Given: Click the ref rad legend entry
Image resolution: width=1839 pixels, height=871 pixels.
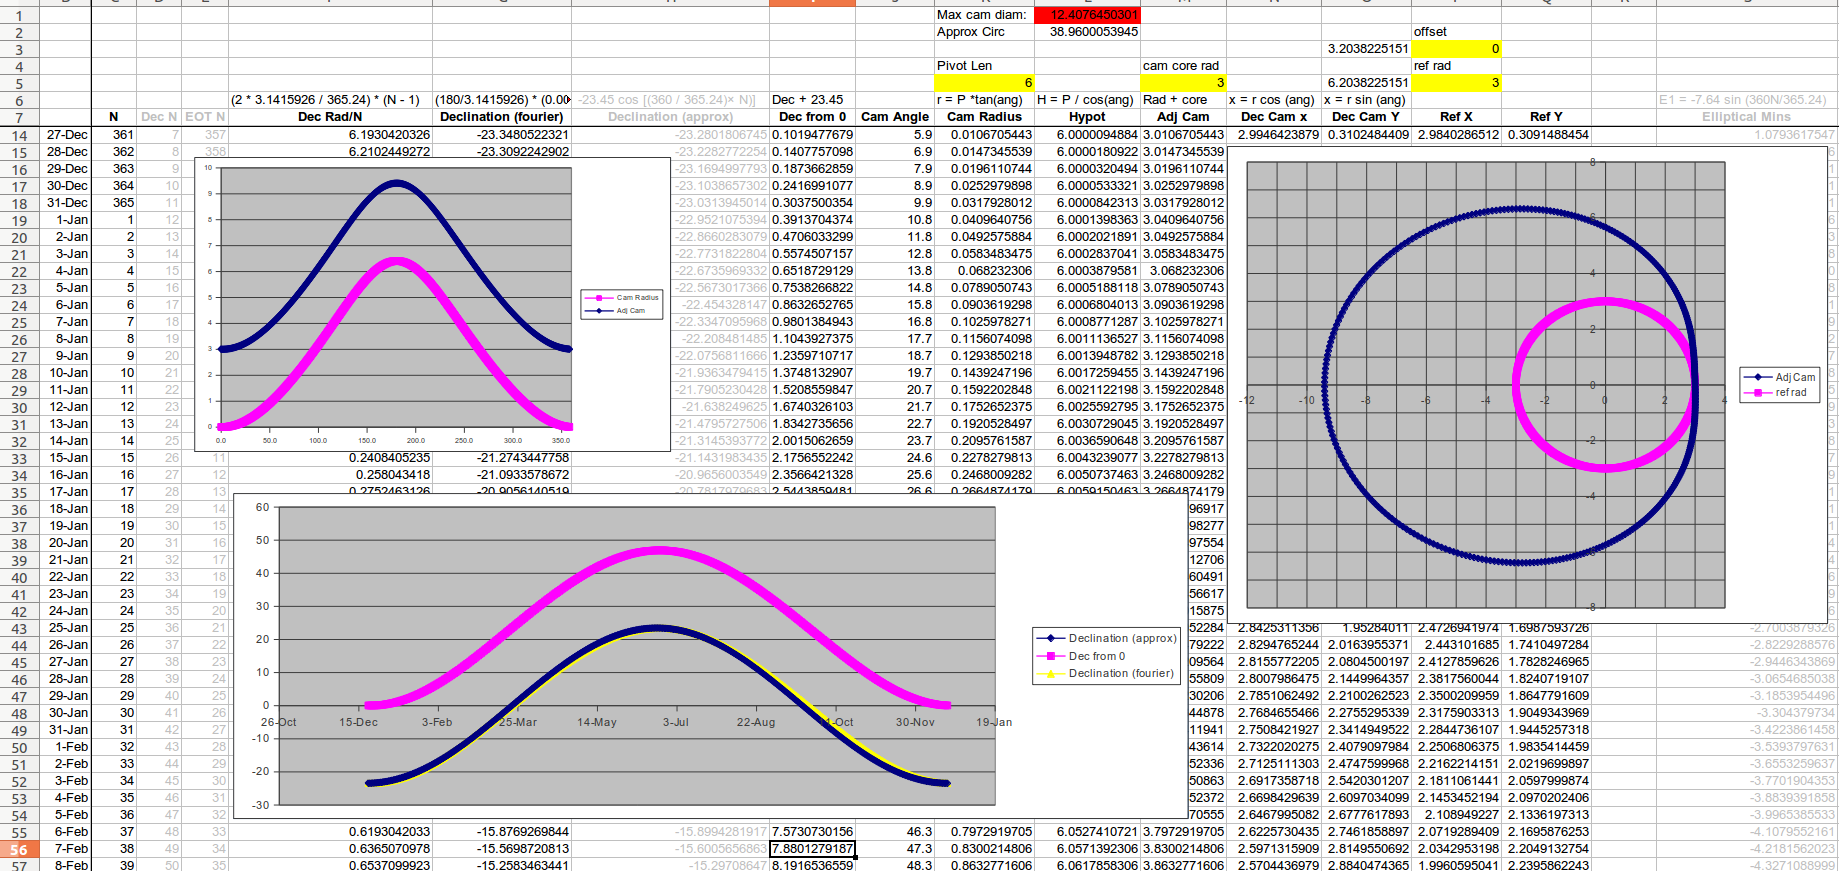Looking at the screenshot, I should 1790,392.
